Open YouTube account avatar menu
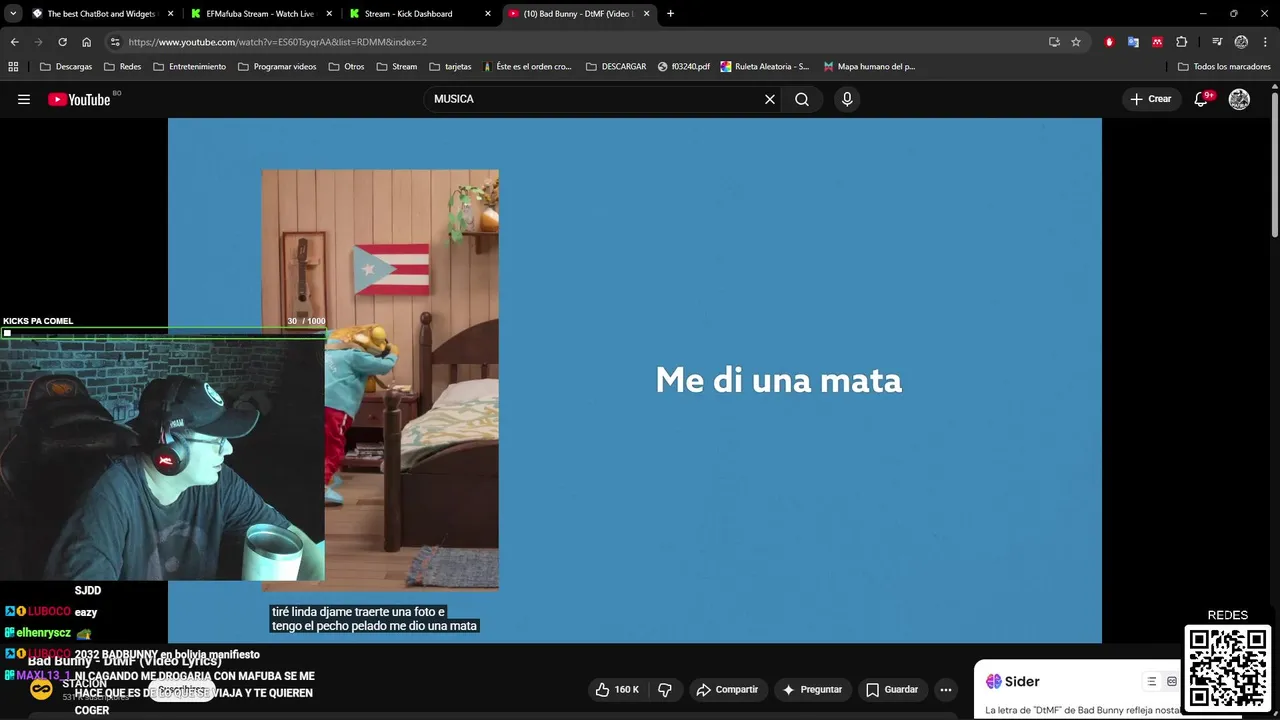Viewport: 1280px width, 720px height. [x=1239, y=99]
